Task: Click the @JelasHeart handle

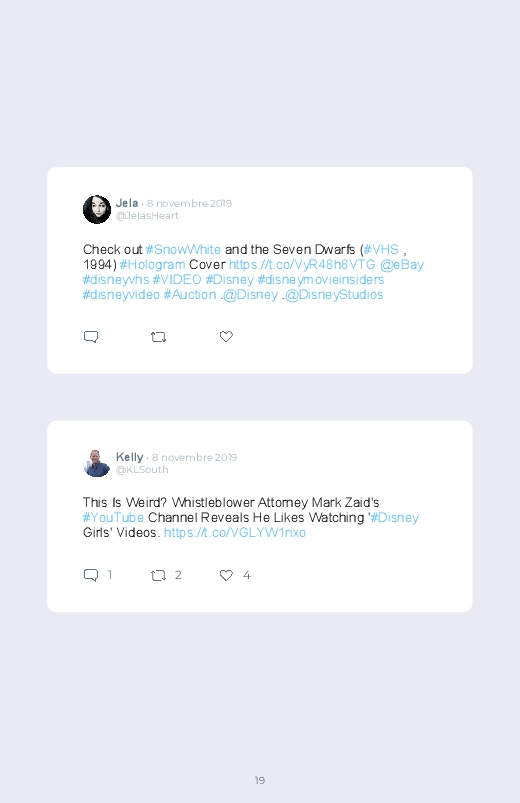Action: pos(147,216)
